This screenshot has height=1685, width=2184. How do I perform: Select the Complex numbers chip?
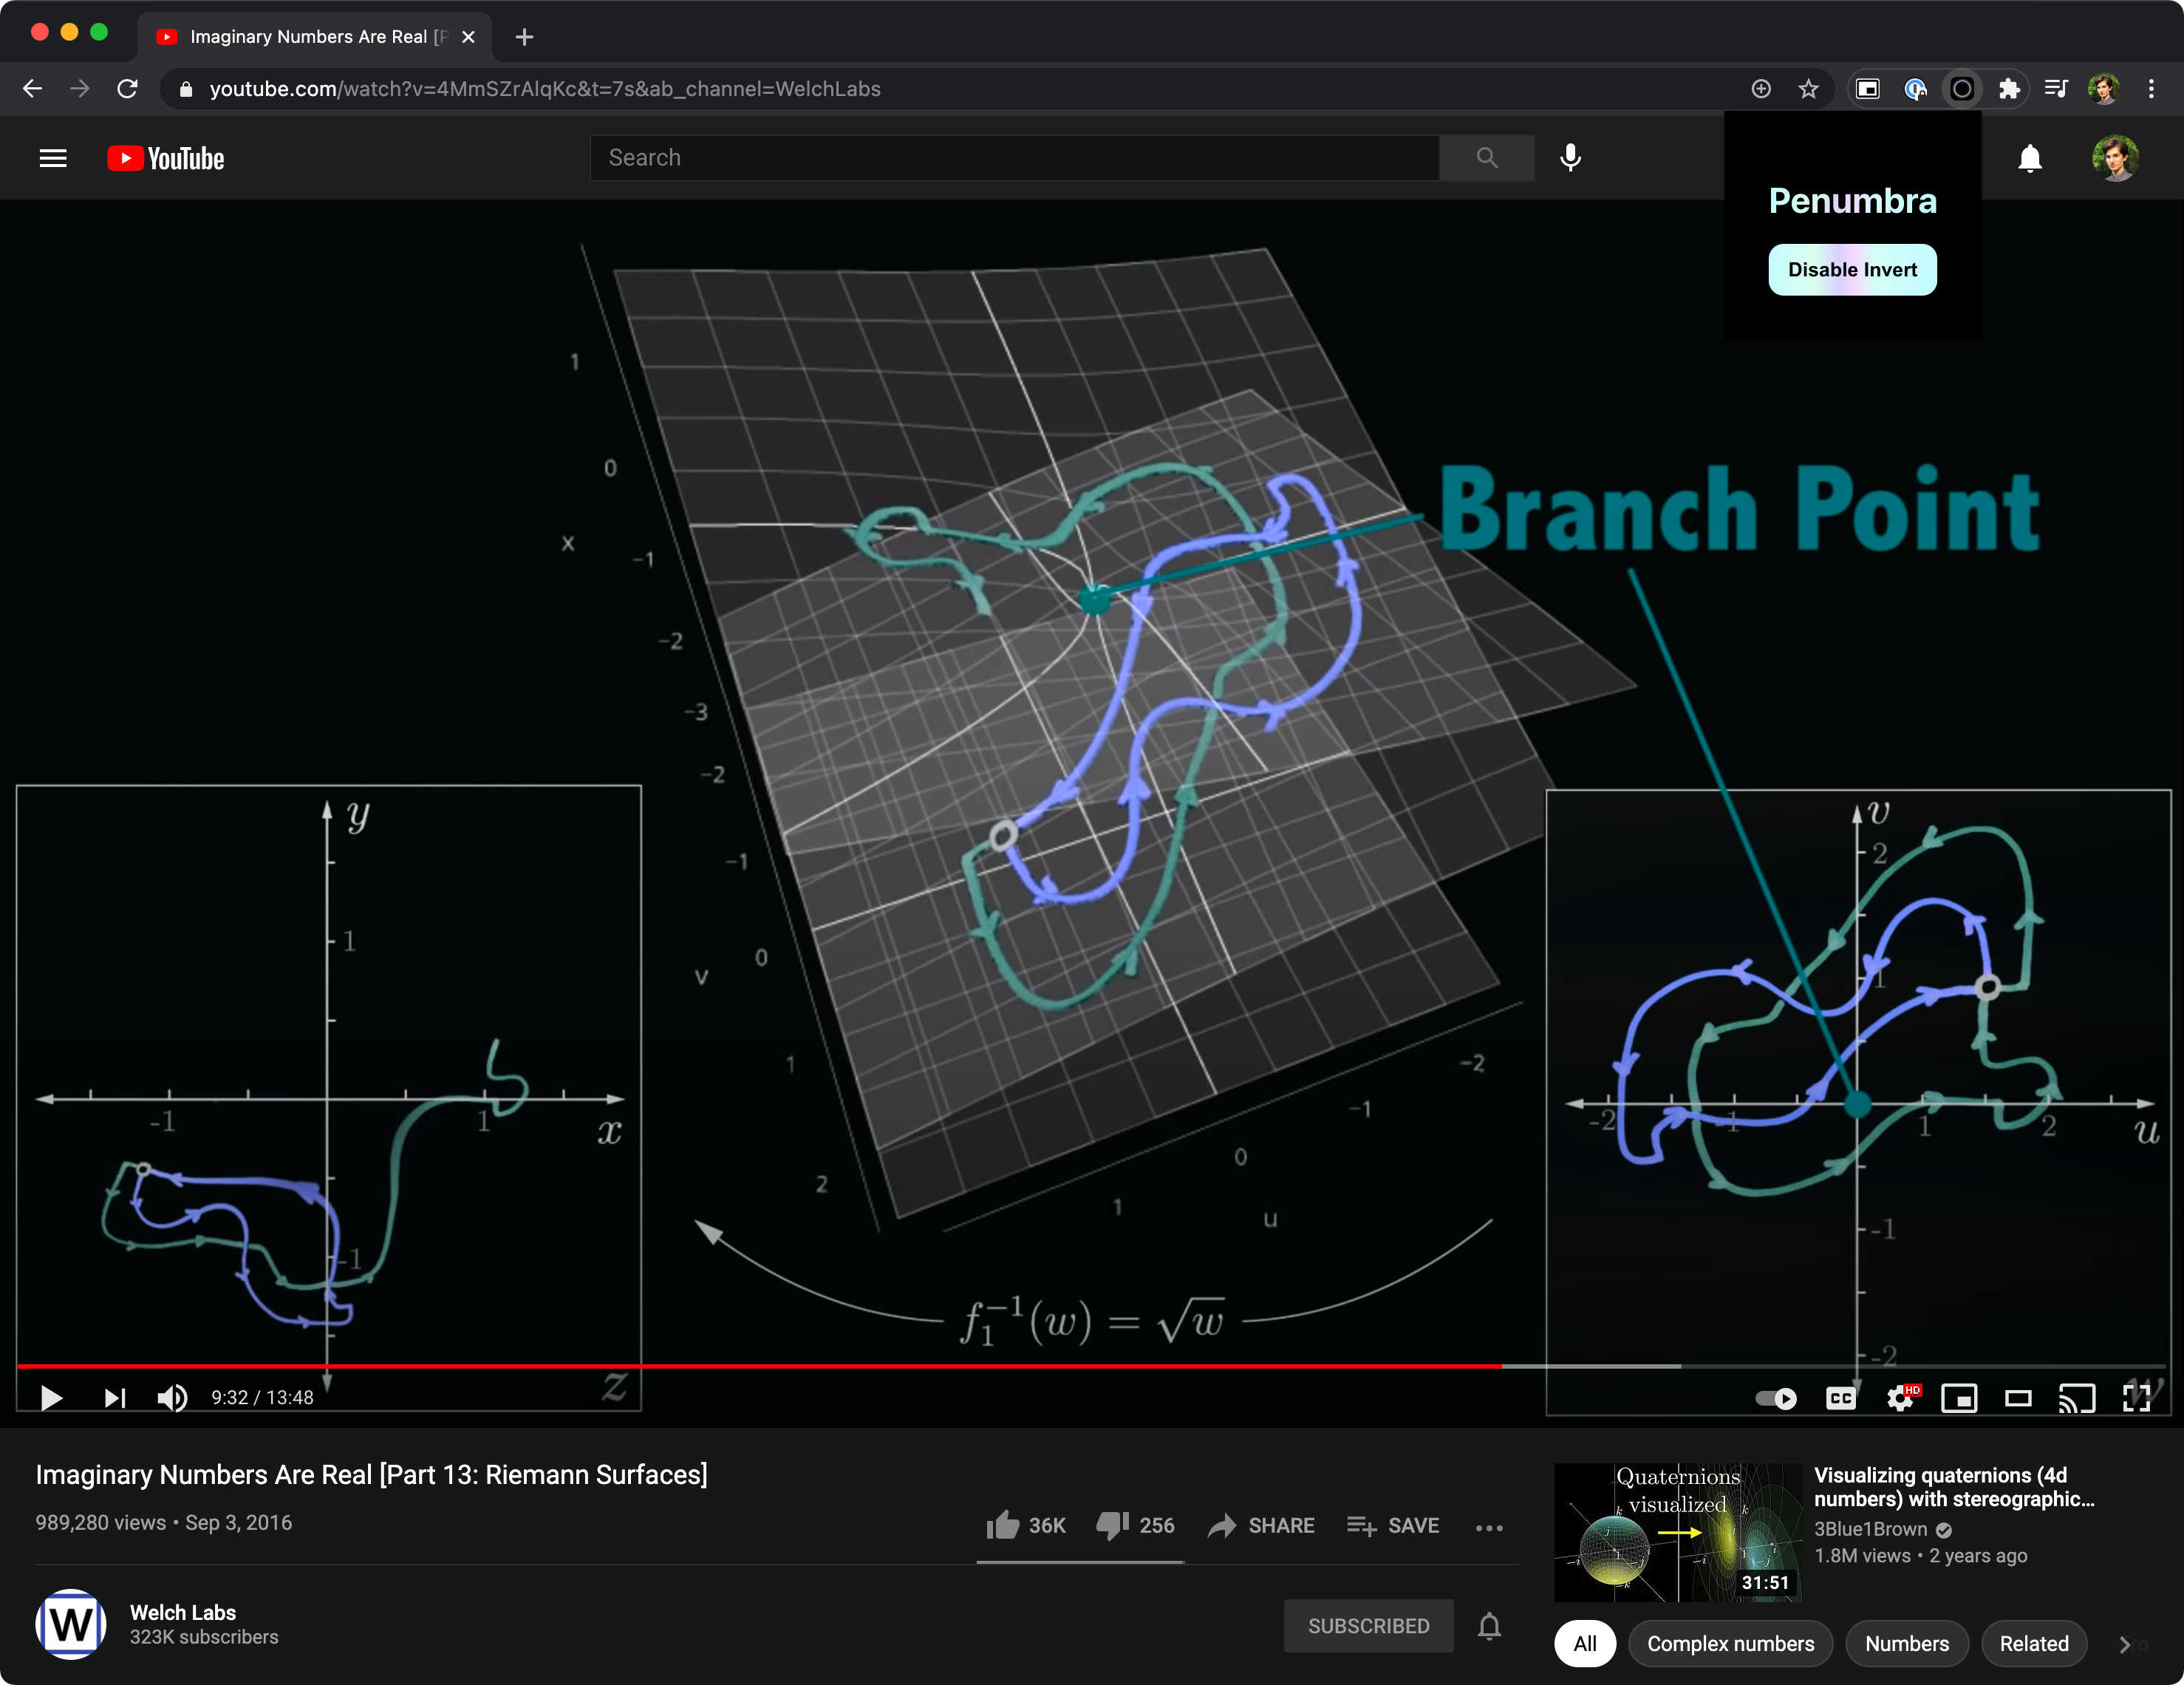(x=1730, y=1643)
